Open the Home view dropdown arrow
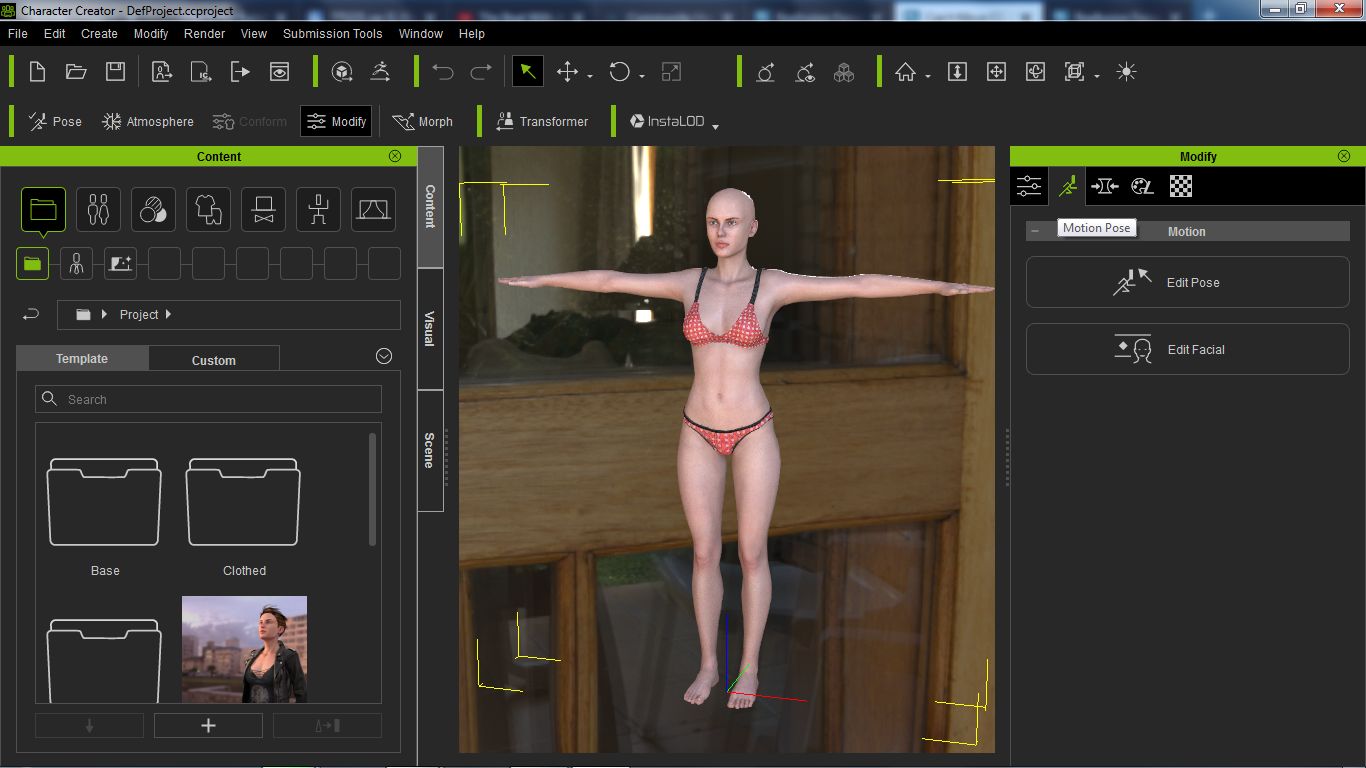 click(929, 76)
